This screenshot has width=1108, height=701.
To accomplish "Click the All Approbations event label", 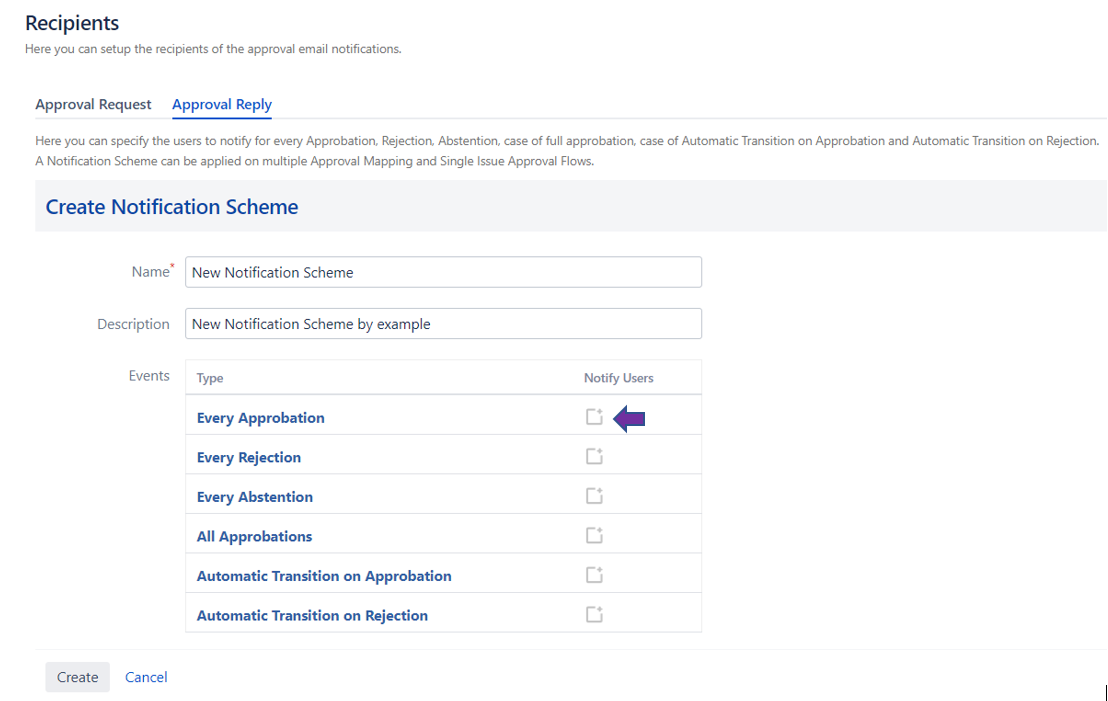I will (254, 536).
